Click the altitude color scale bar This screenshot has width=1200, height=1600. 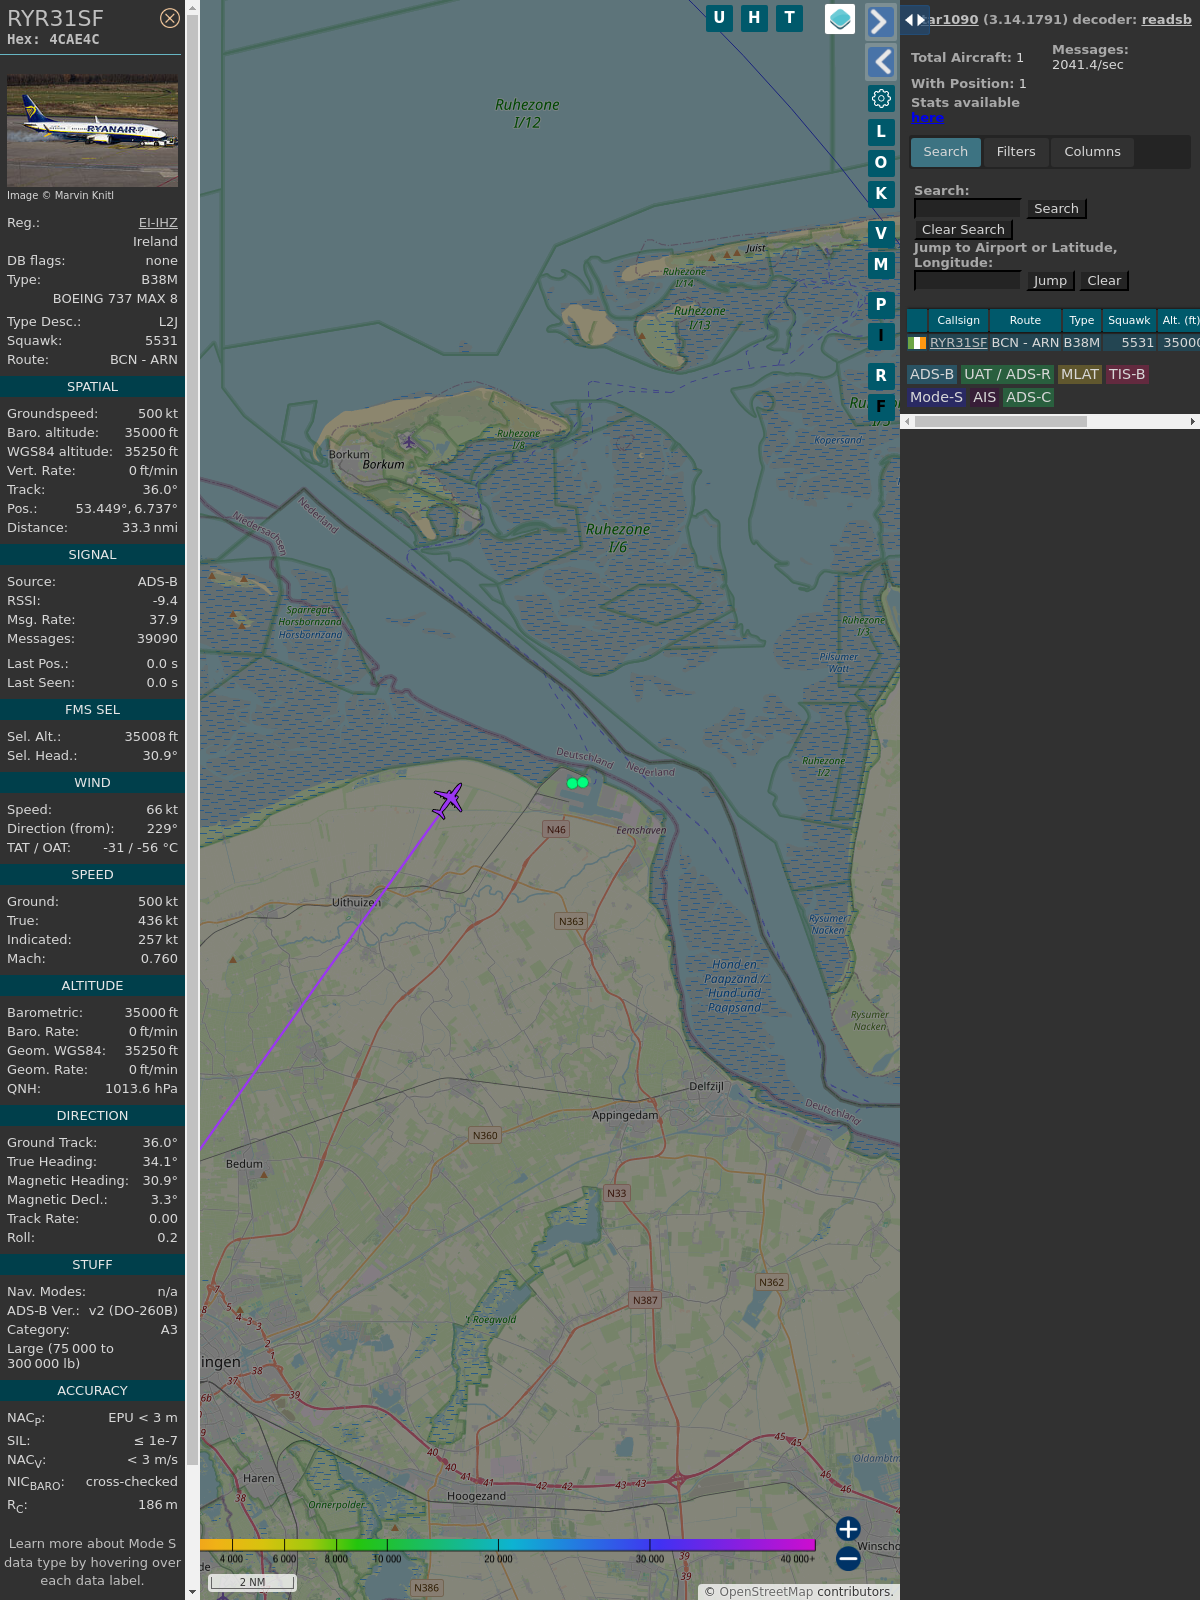coord(508,1545)
